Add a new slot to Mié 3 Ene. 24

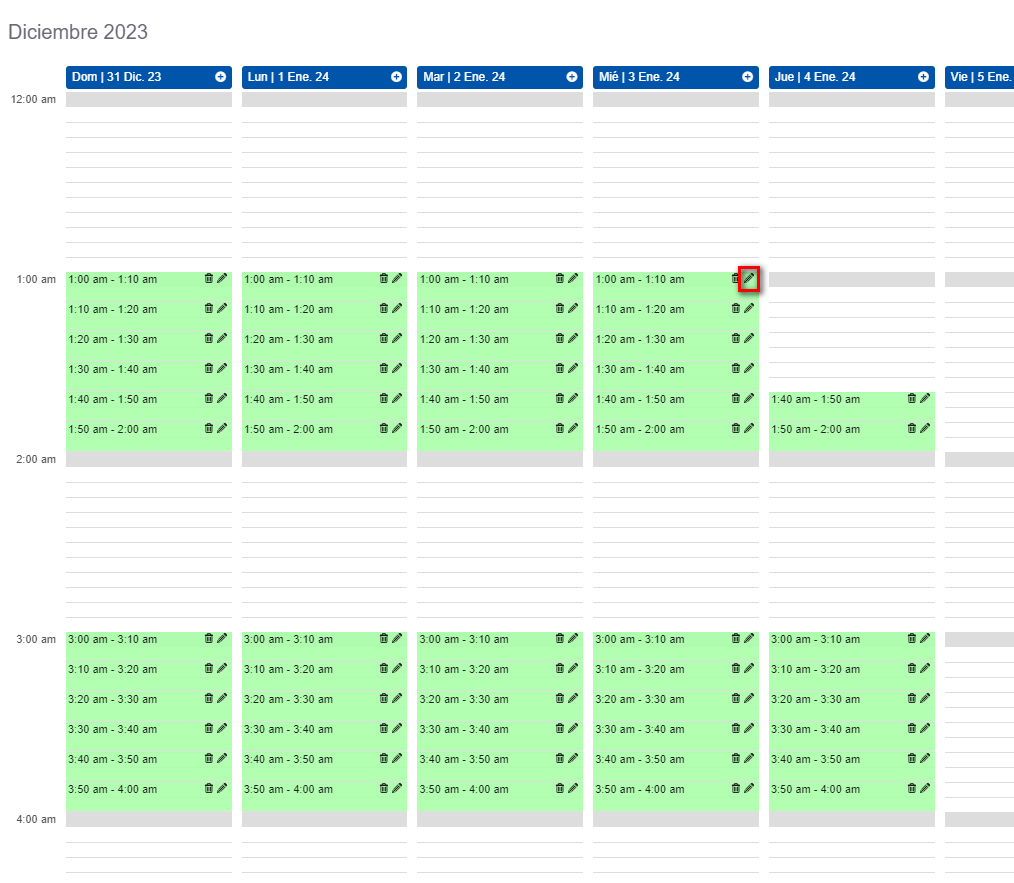(747, 76)
